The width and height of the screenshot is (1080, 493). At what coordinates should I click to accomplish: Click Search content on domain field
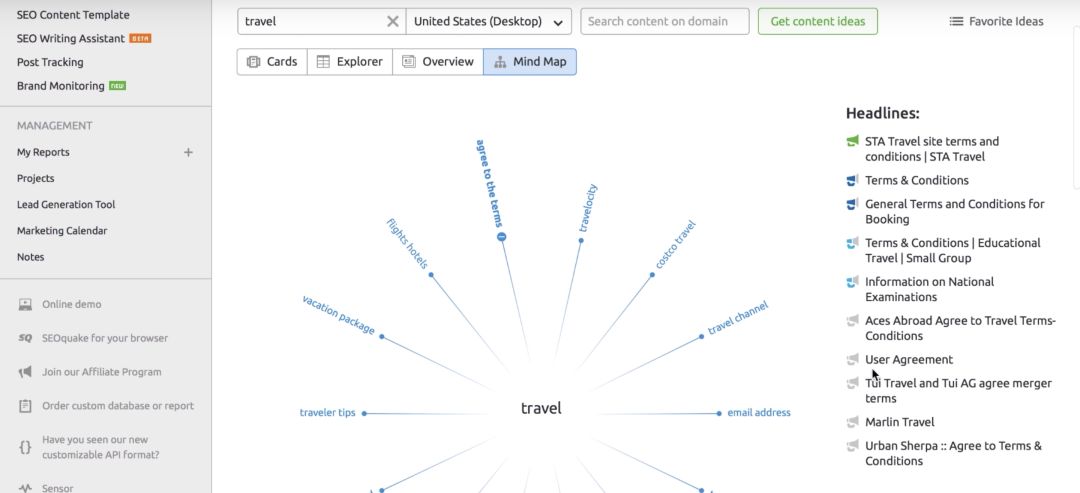[x=665, y=21]
